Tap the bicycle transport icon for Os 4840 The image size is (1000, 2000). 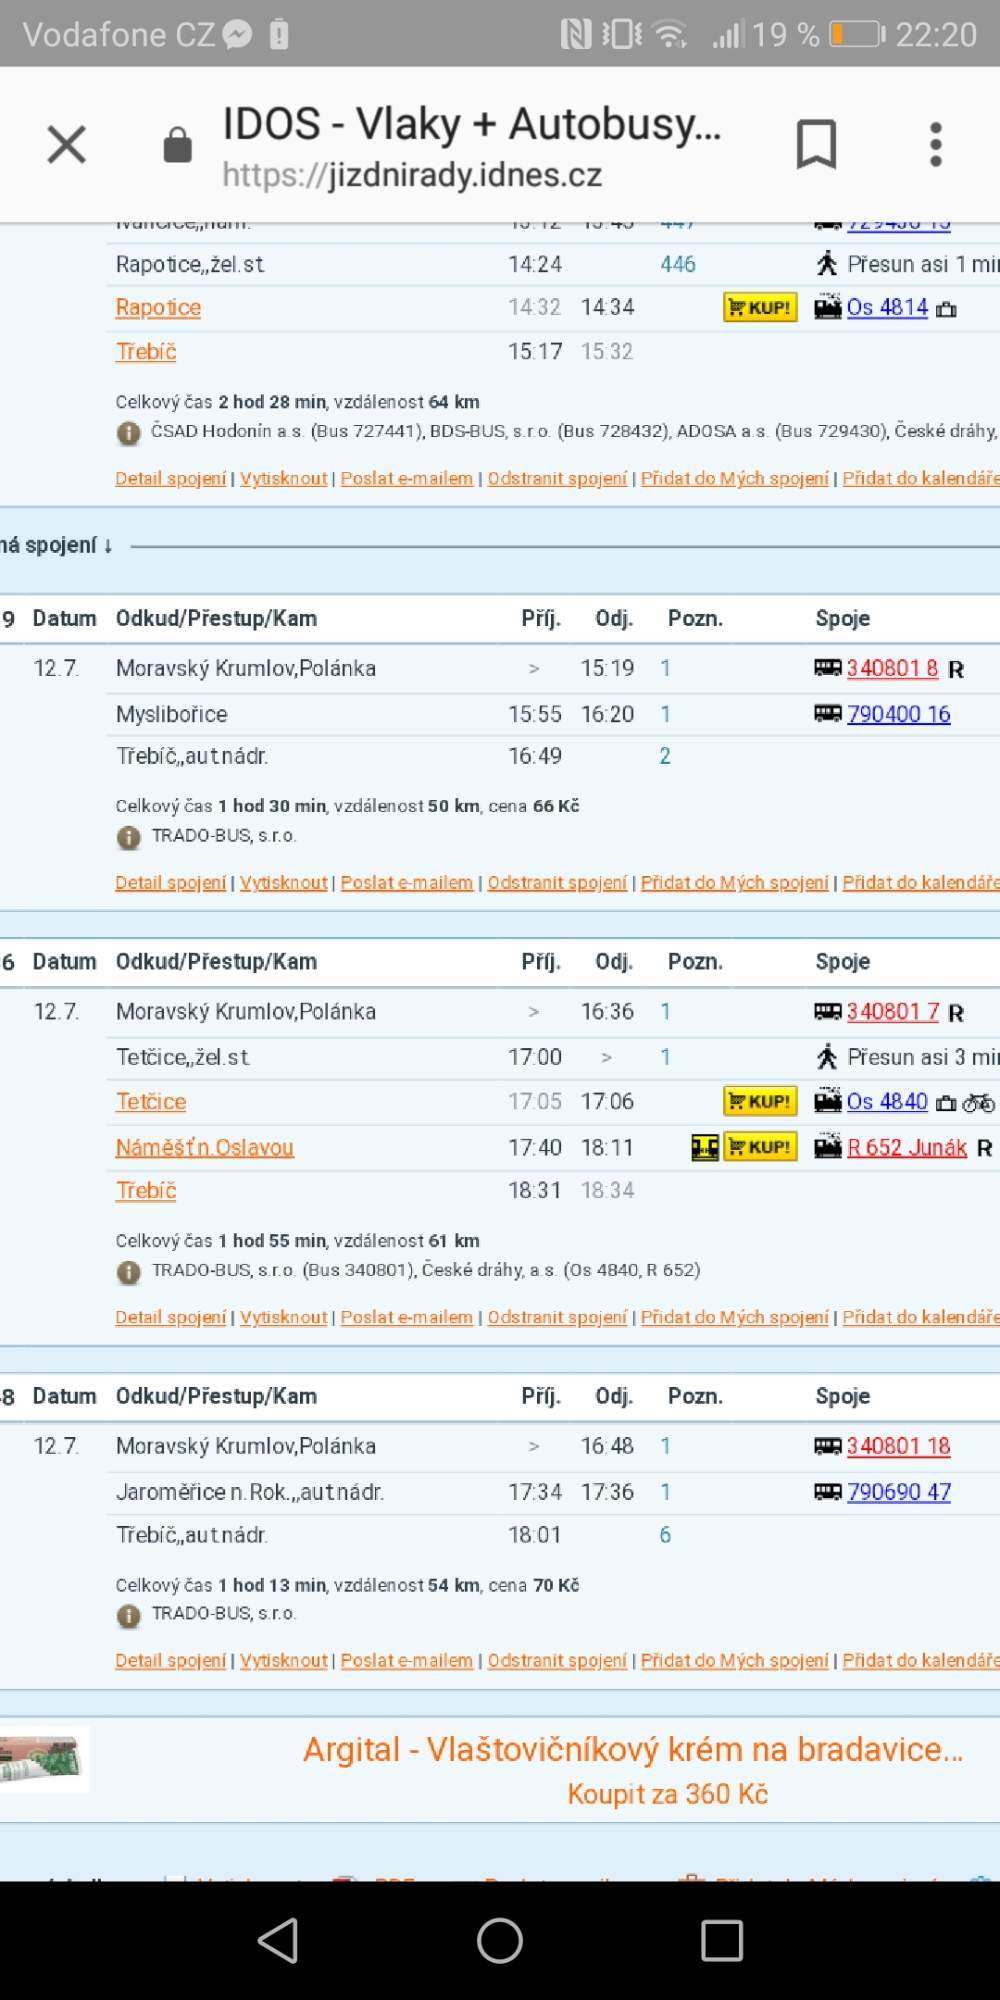click(979, 1103)
